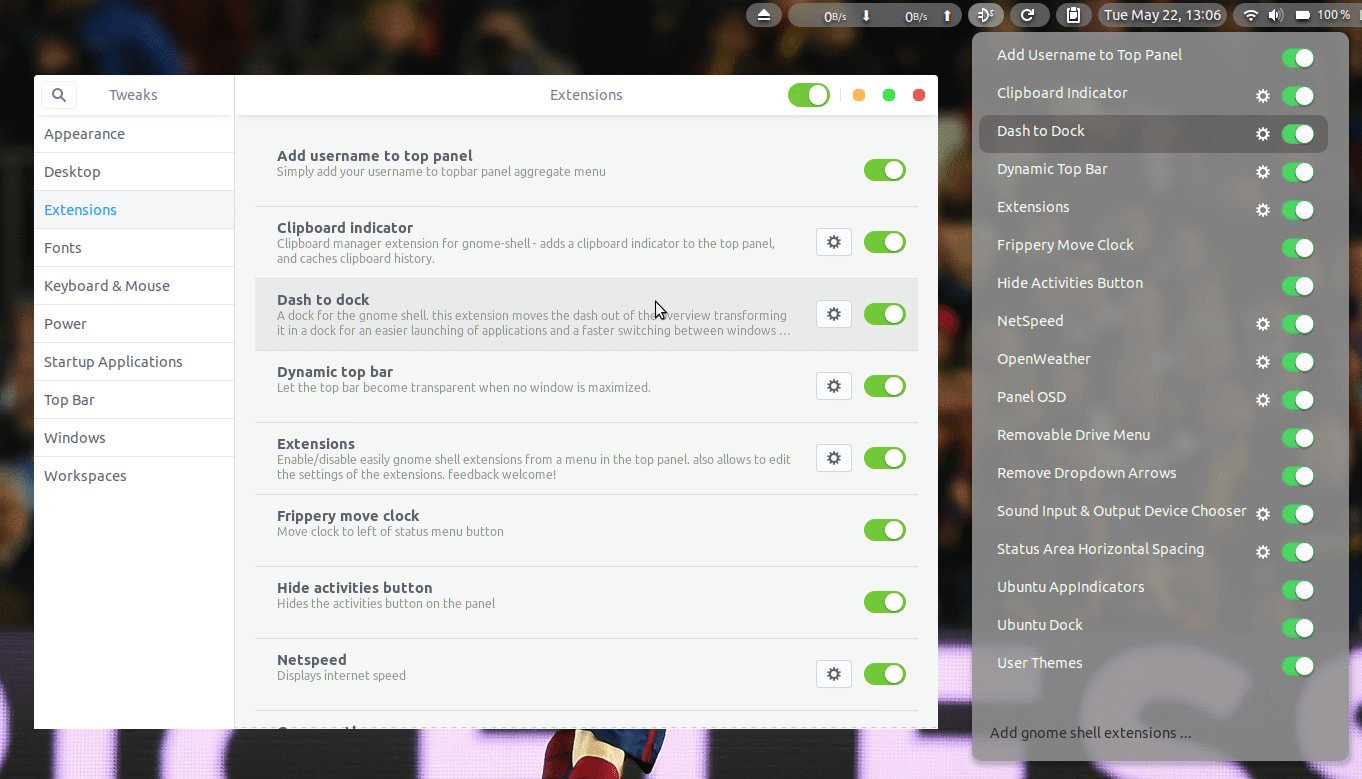The height and width of the screenshot is (779, 1362).
Task: Toggle Dynamic top bar switch in Tweaks
Action: (x=885, y=386)
